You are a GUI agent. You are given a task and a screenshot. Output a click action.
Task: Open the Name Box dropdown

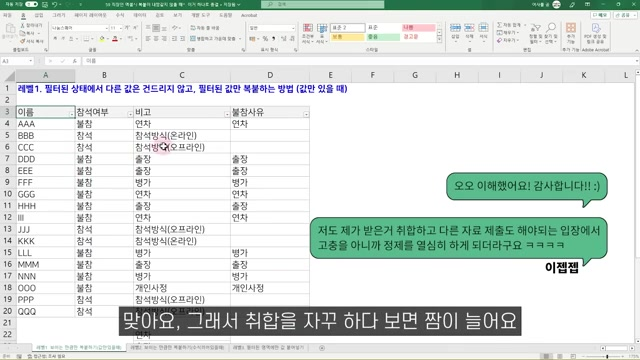[x=31, y=61]
